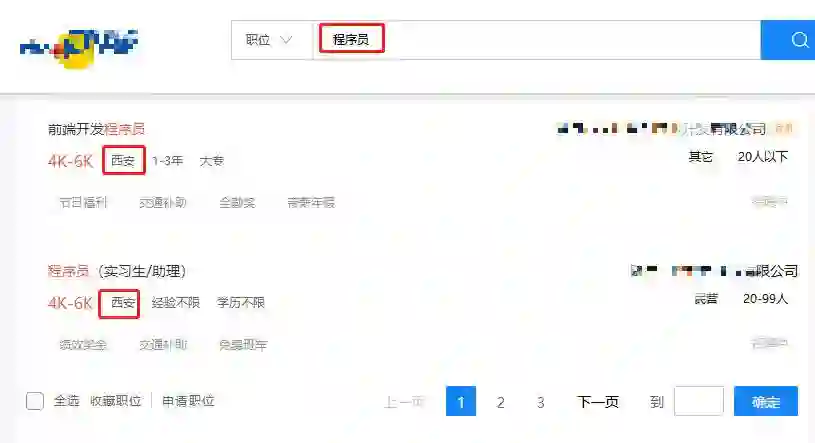Screen dimensions: 815x443
Task: Go to results page 2
Action: tap(501, 401)
